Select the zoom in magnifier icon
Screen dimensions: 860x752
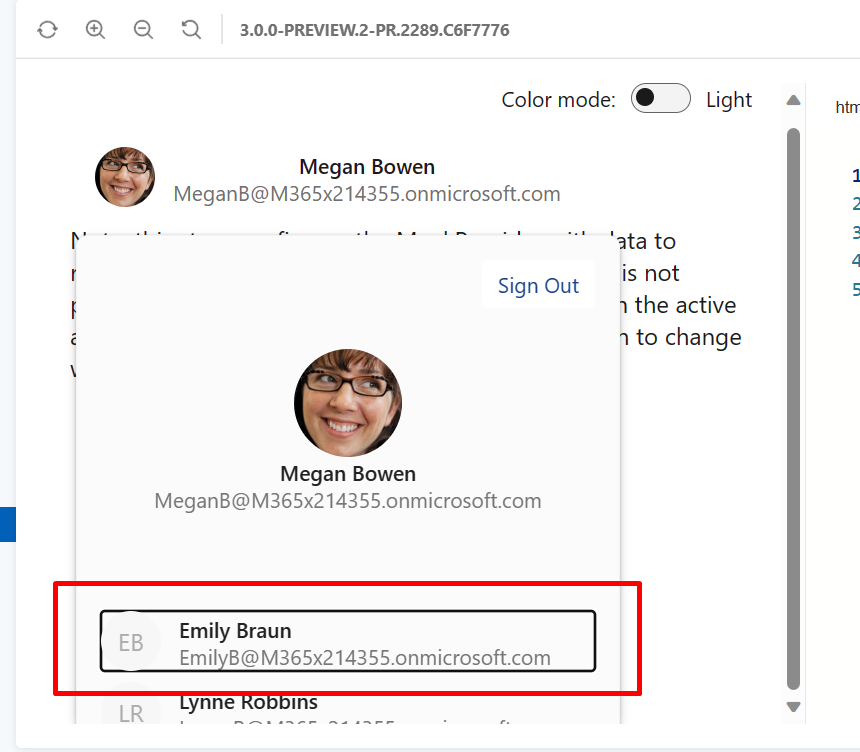[95, 29]
